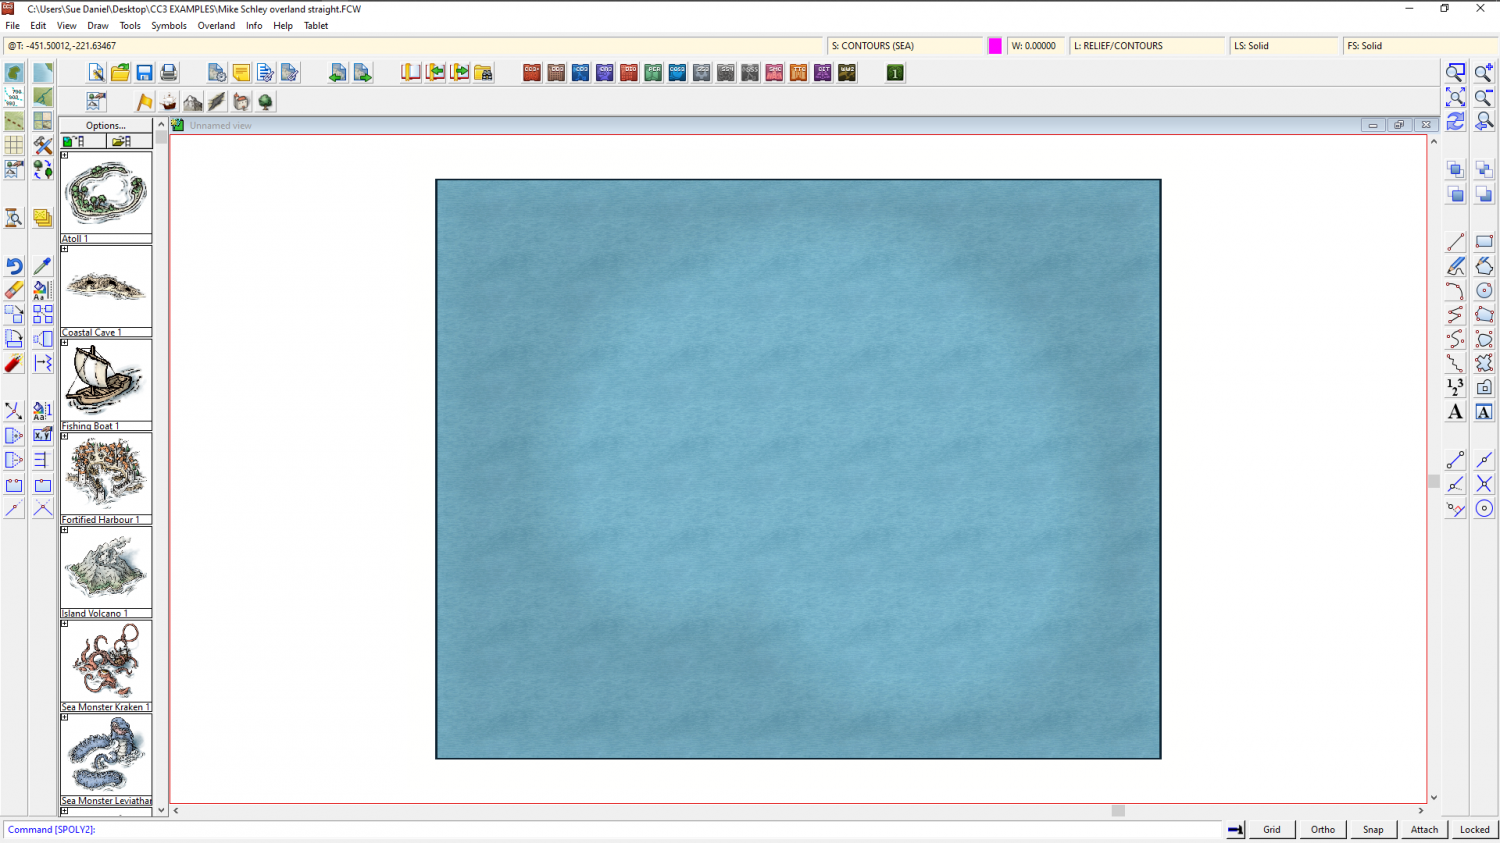Screen dimensions: 1500x843
Task: Select the Arc drawing tool
Action: (1455, 290)
